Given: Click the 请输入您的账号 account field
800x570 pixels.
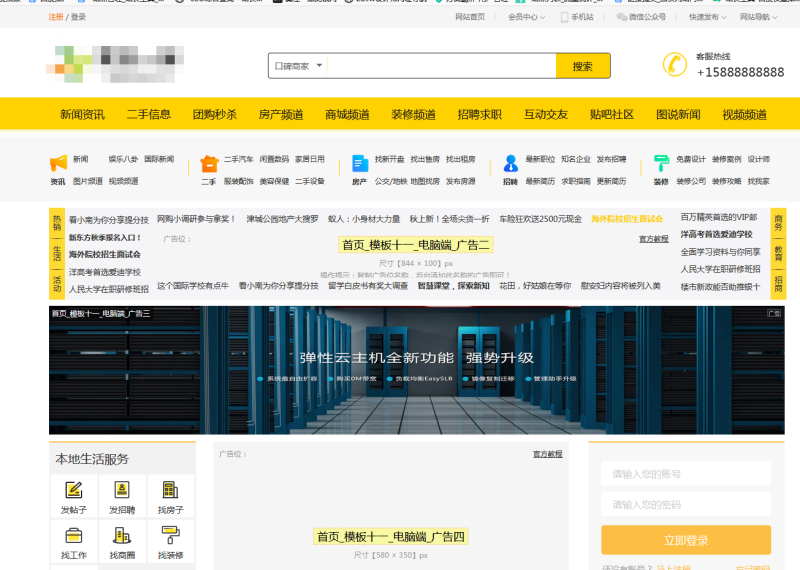Looking at the screenshot, I should point(686,474).
